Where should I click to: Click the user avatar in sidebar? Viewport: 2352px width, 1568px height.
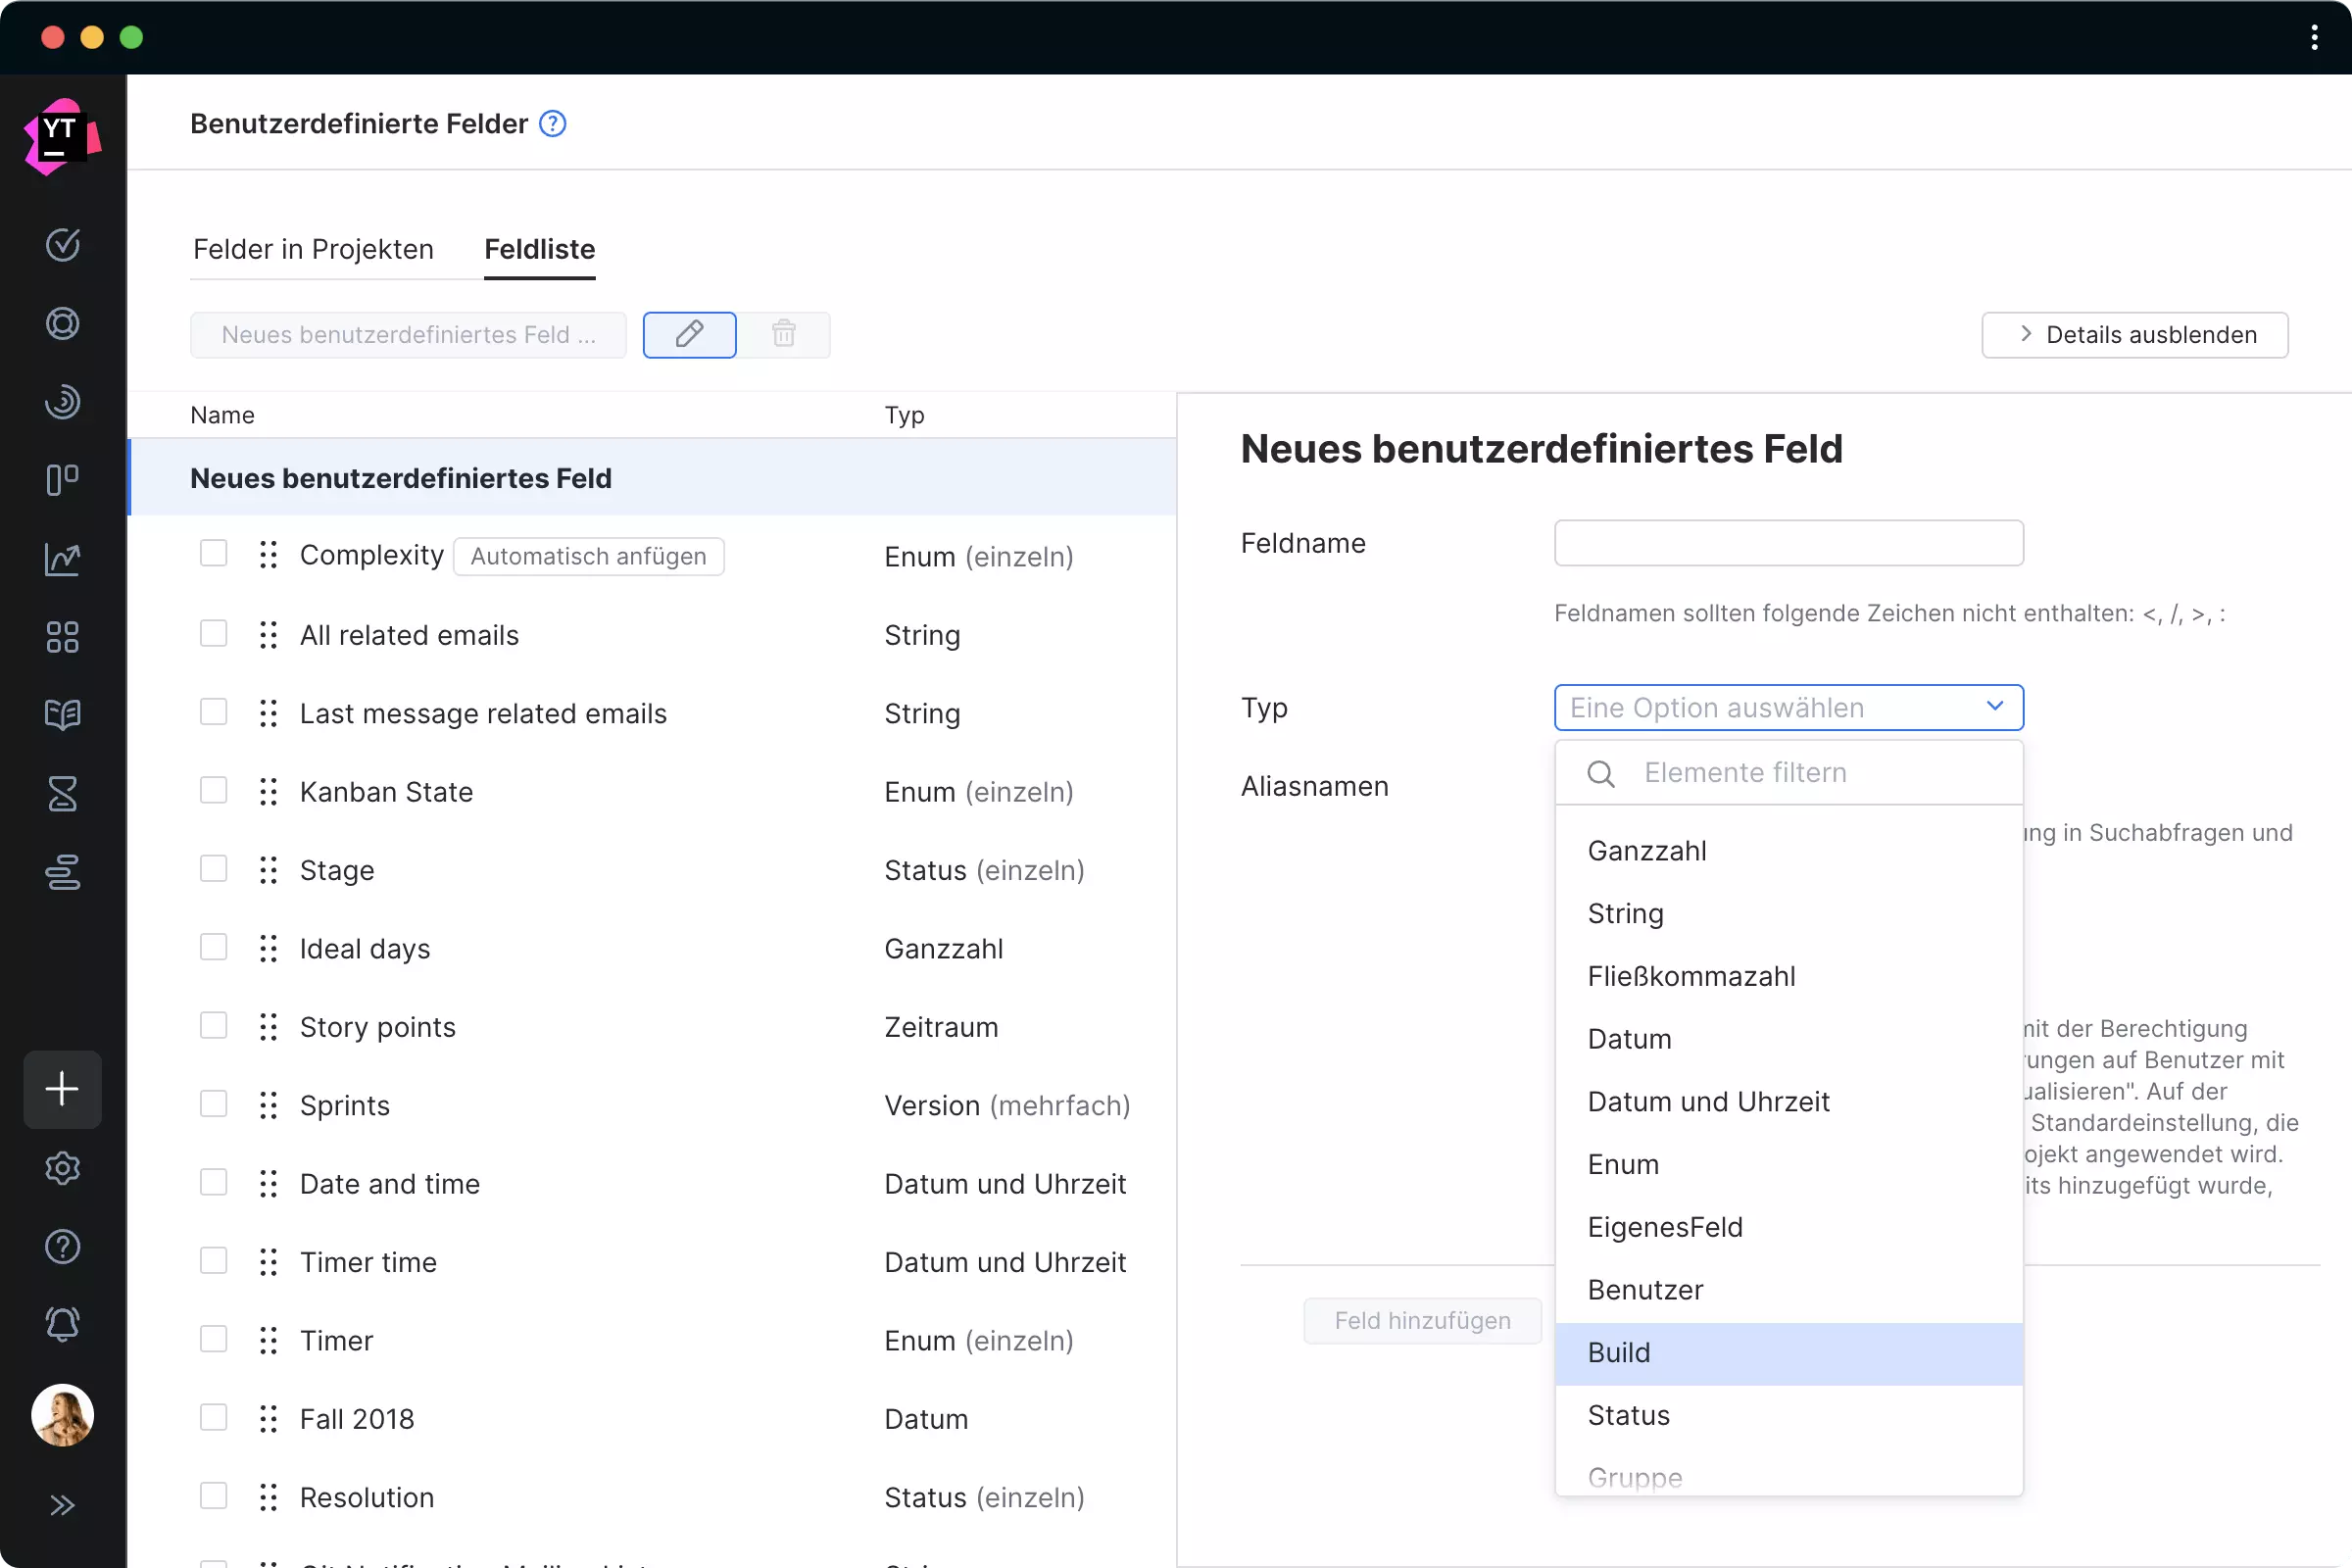pos(62,1414)
